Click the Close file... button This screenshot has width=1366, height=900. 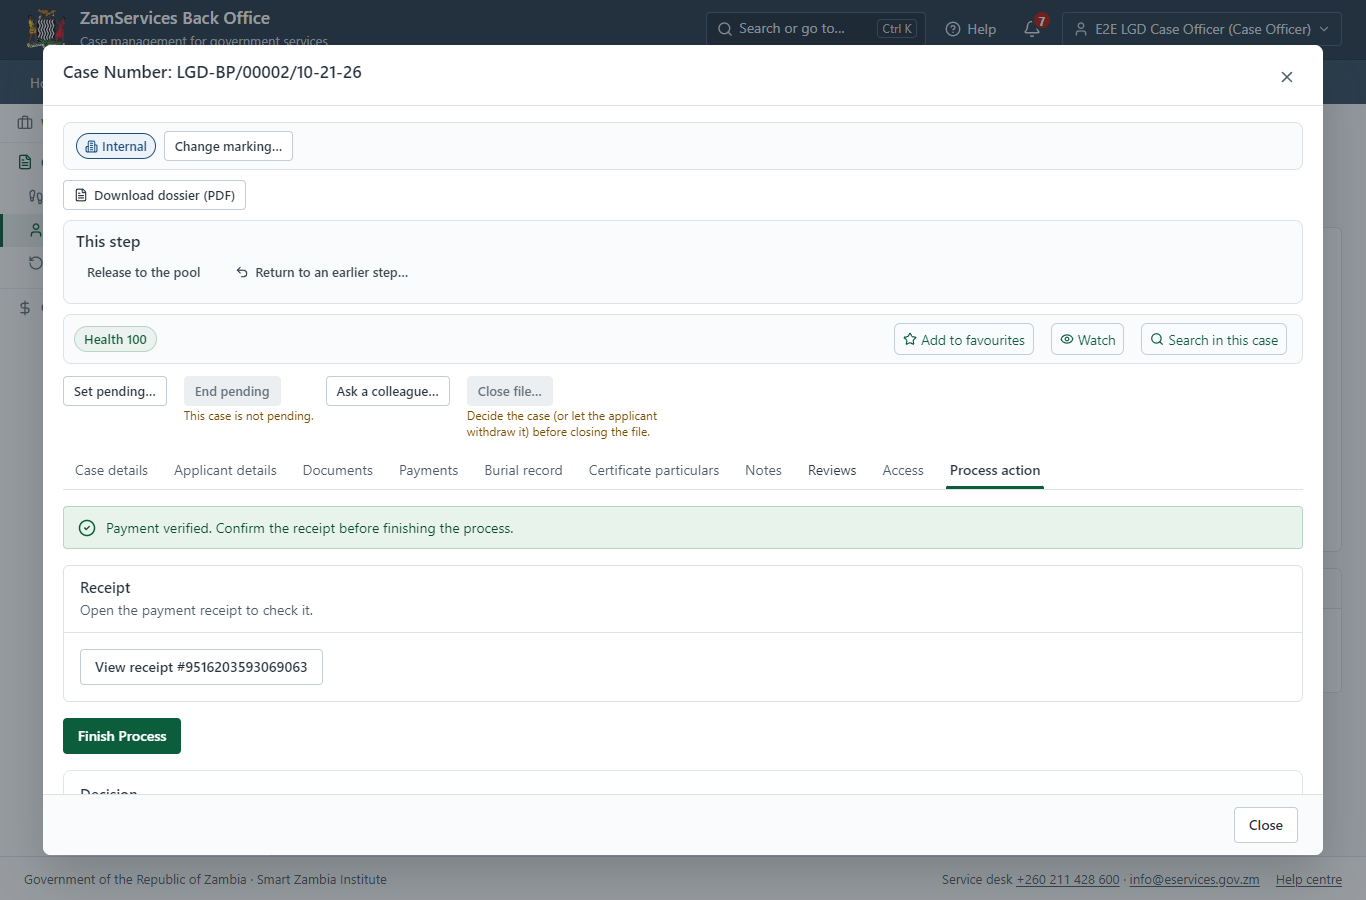510,392
